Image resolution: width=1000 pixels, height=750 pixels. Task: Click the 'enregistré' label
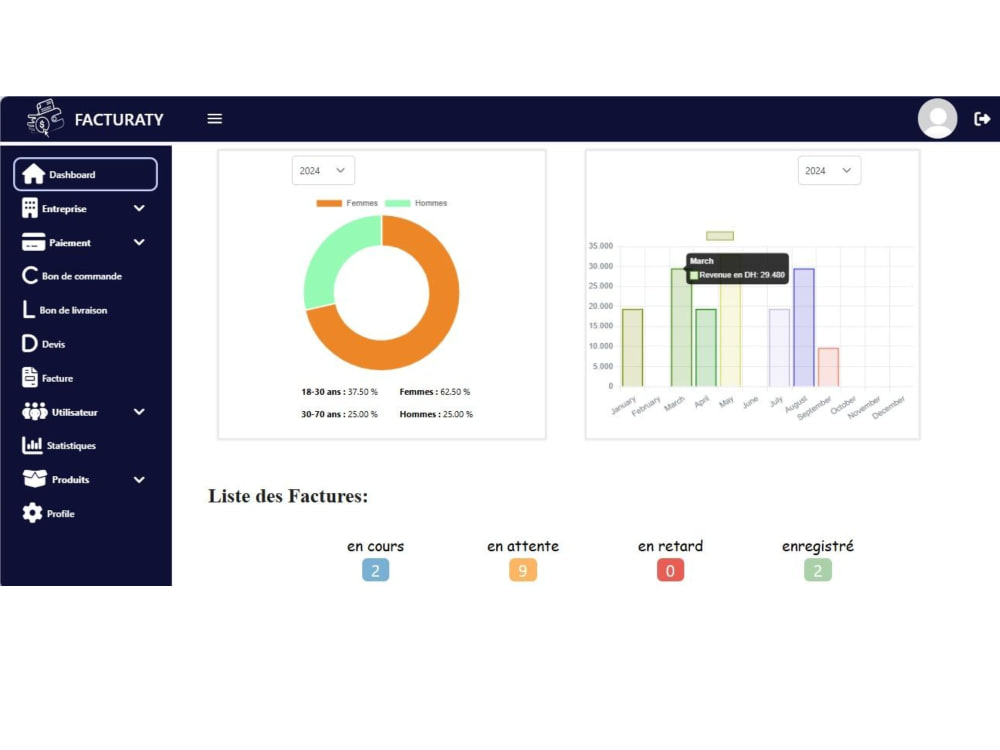click(818, 547)
